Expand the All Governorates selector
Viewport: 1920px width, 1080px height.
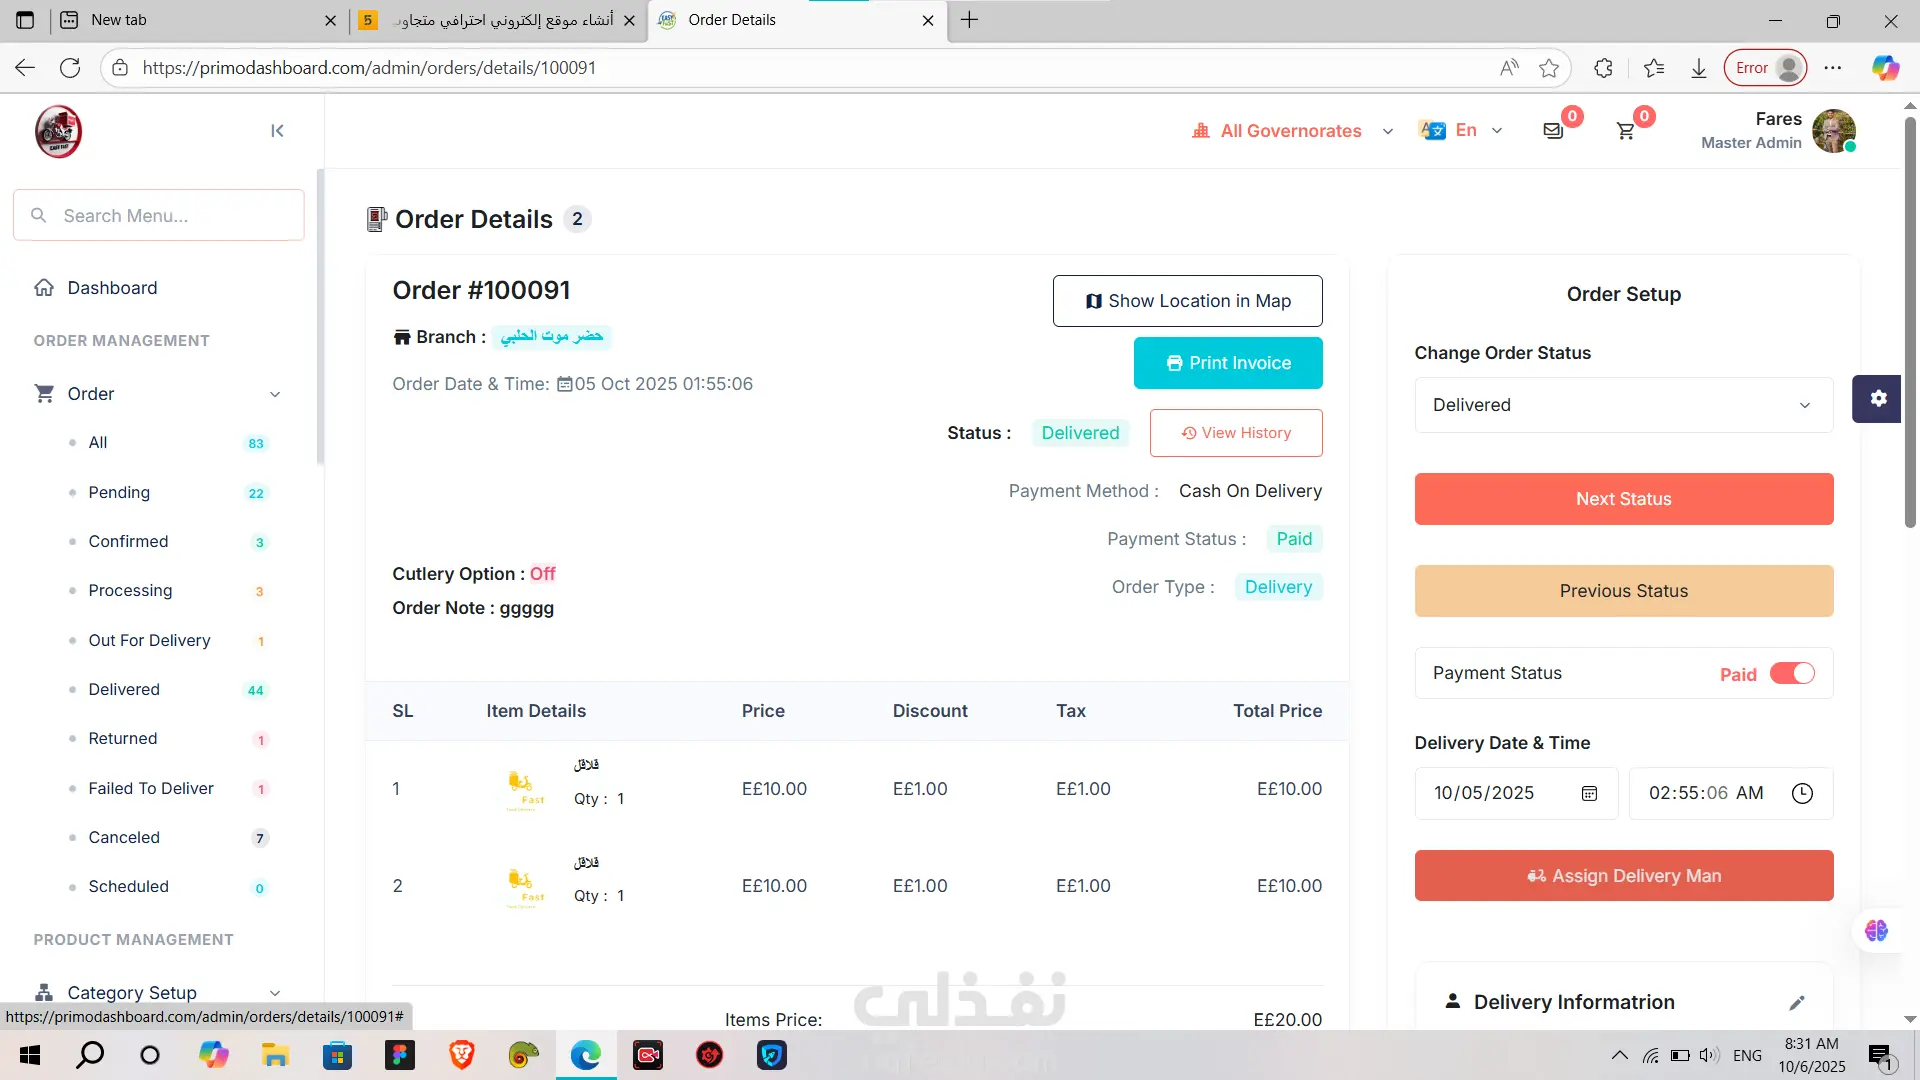[1293, 131]
